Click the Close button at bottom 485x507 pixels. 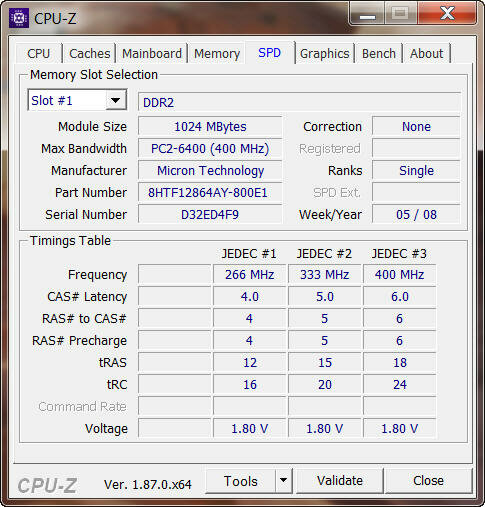click(x=428, y=481)
